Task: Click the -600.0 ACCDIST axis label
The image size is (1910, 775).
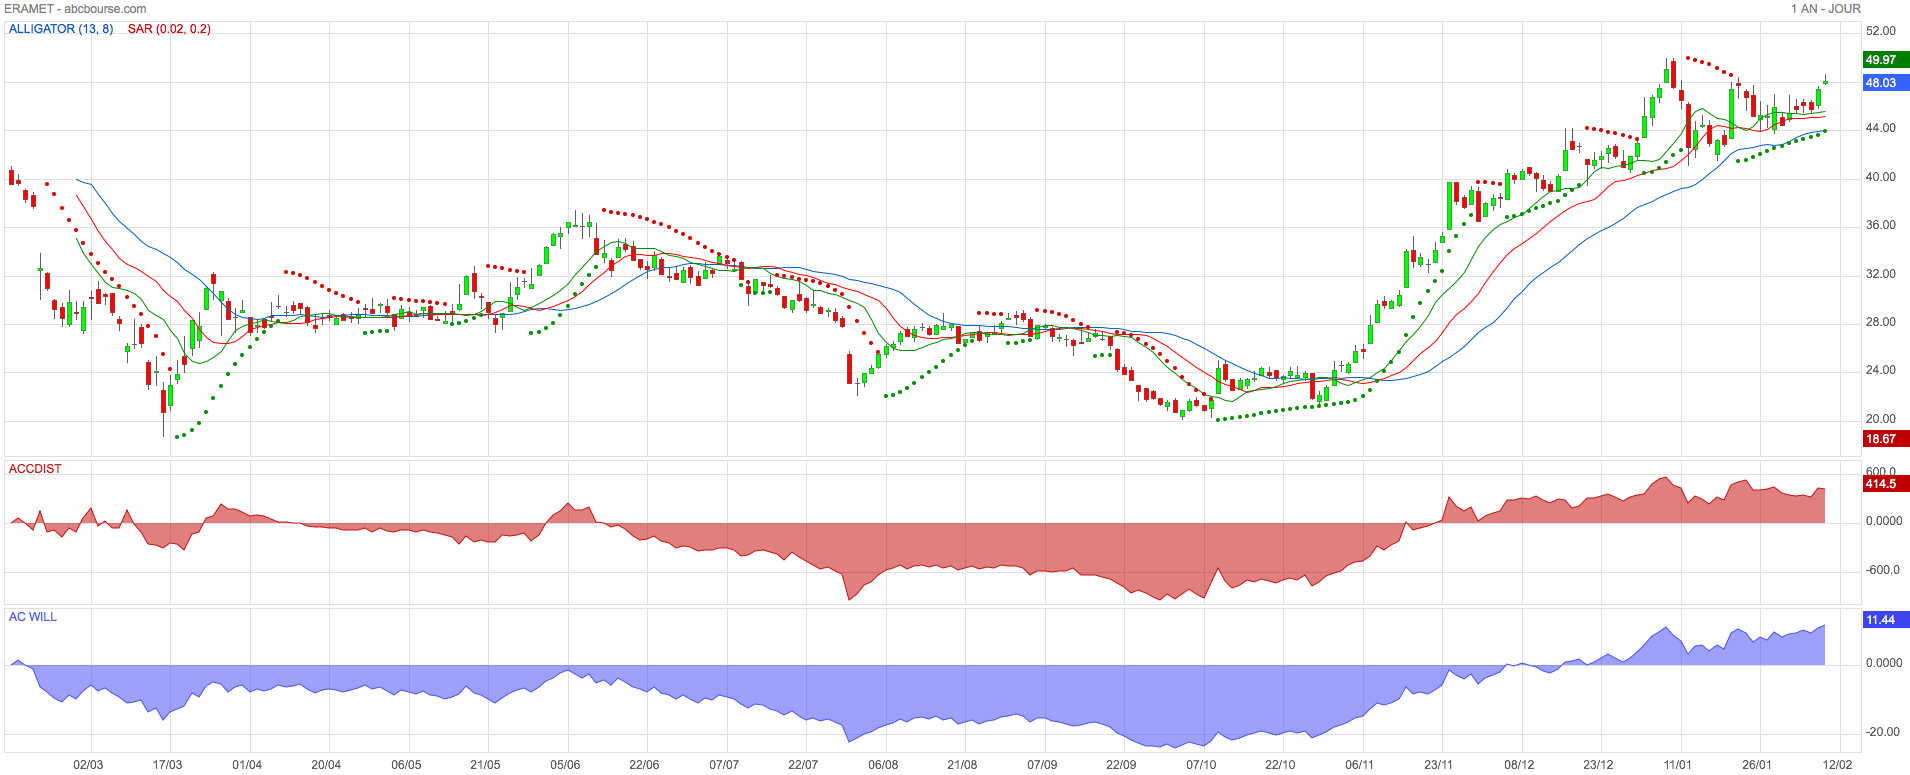Action: tap(1882, 570)
